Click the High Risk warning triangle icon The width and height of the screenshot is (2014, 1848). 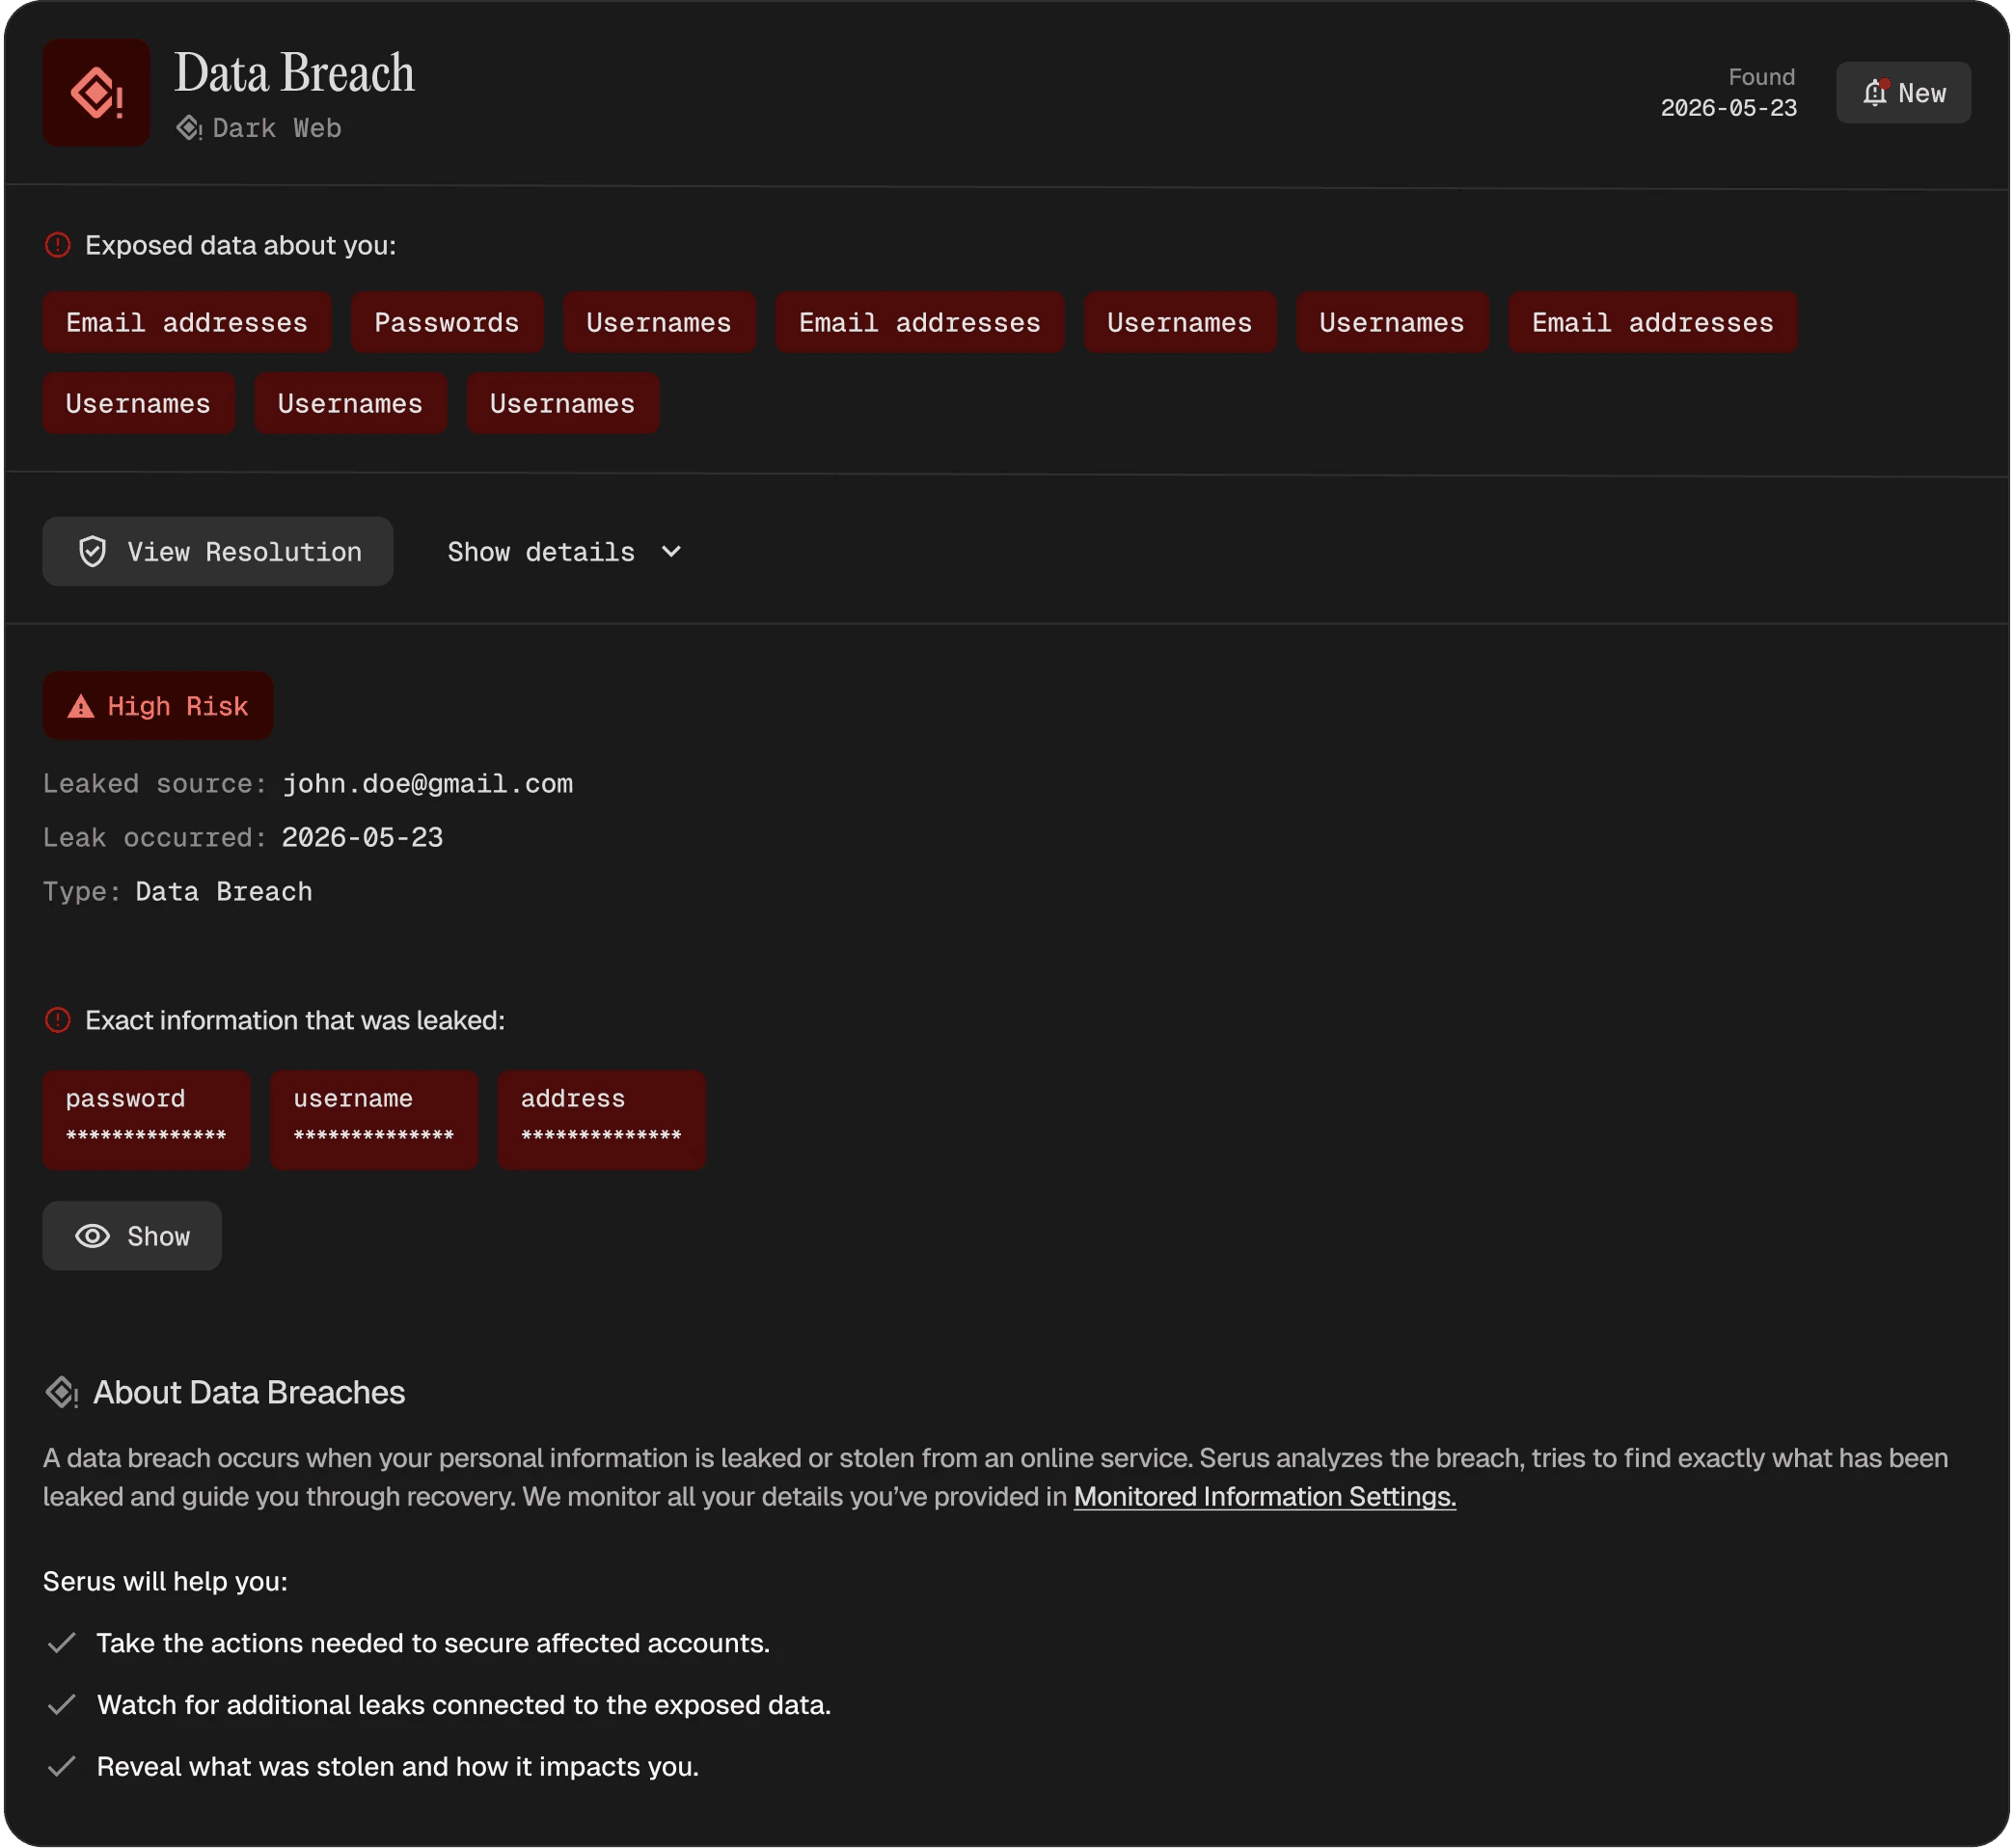[x=80, y=707]
